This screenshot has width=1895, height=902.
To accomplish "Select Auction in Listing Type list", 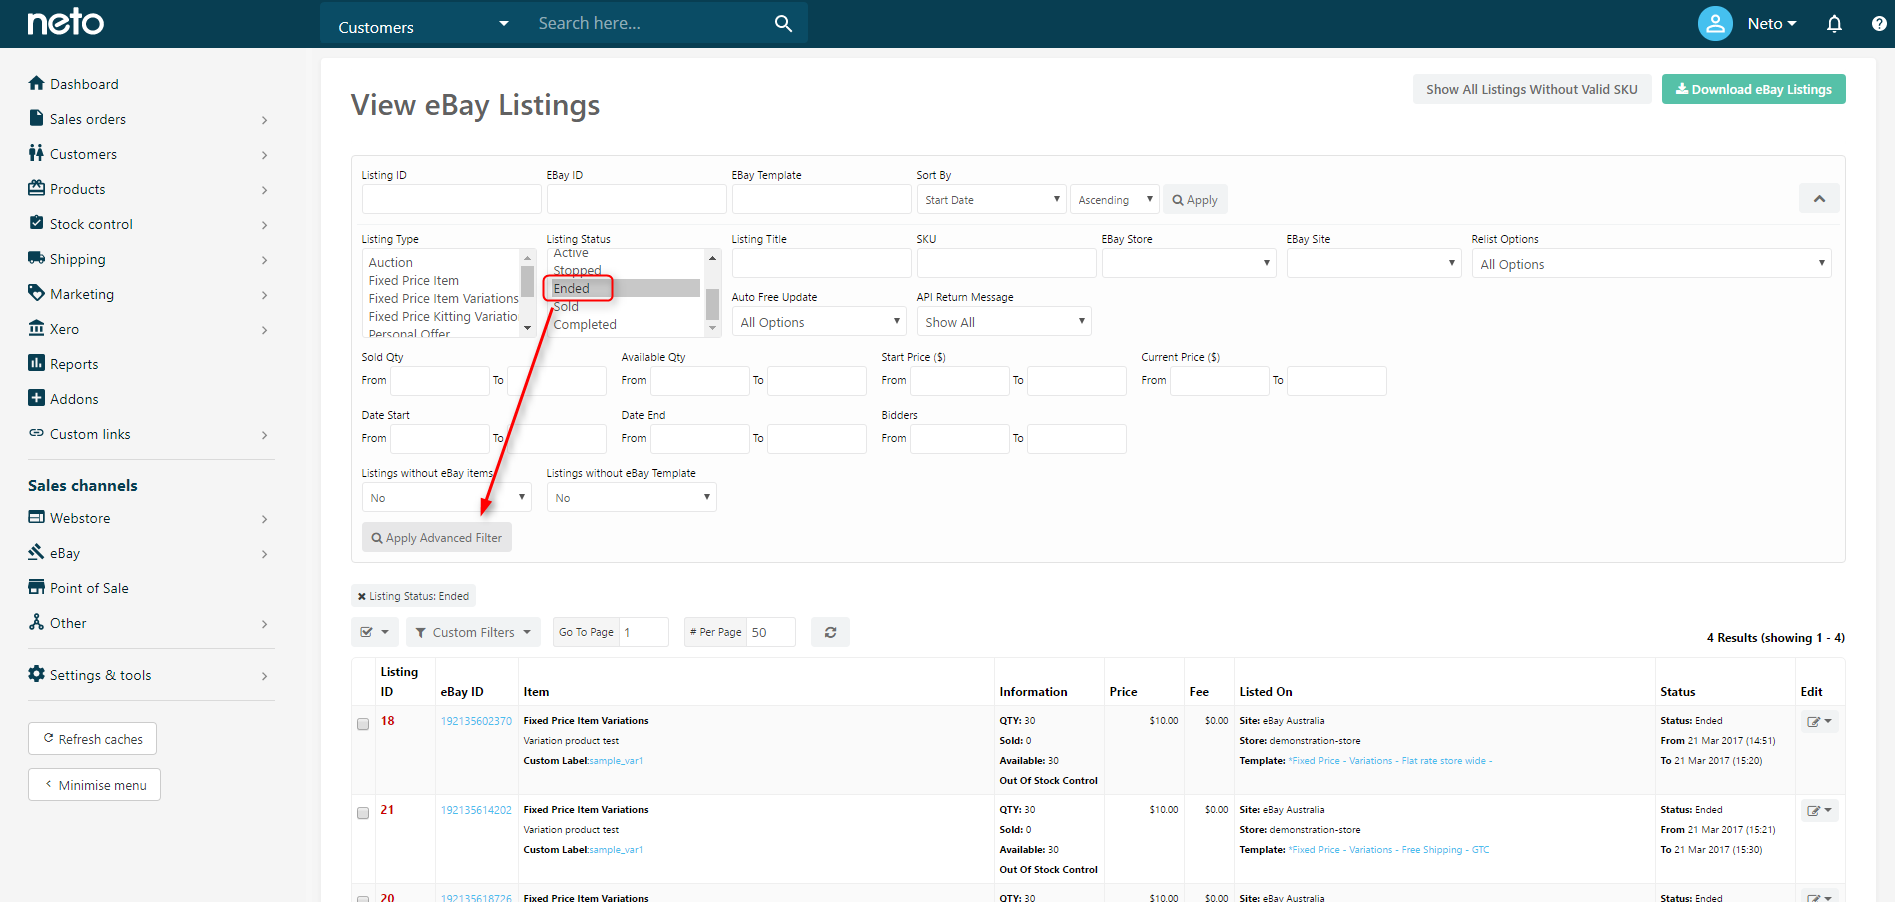I will (x=391, y=263).
